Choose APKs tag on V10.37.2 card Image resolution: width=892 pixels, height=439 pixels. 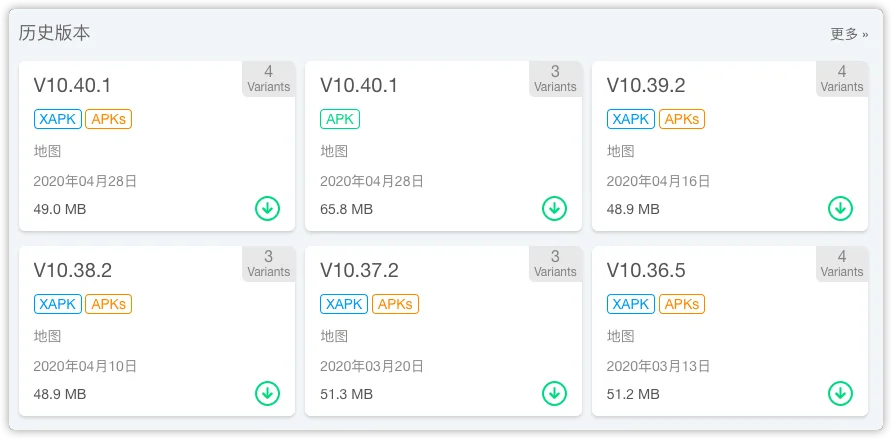pos(395,304)
